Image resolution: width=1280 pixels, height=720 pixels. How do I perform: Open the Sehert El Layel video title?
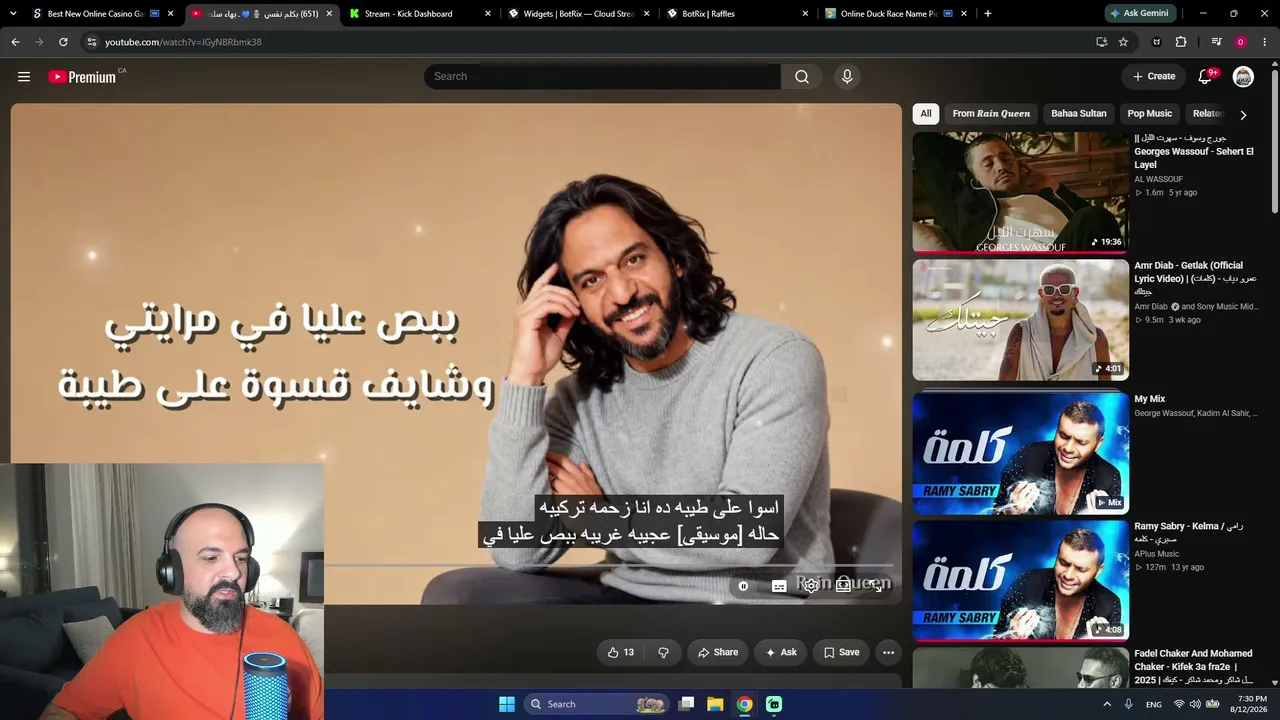click(1194, 152)
